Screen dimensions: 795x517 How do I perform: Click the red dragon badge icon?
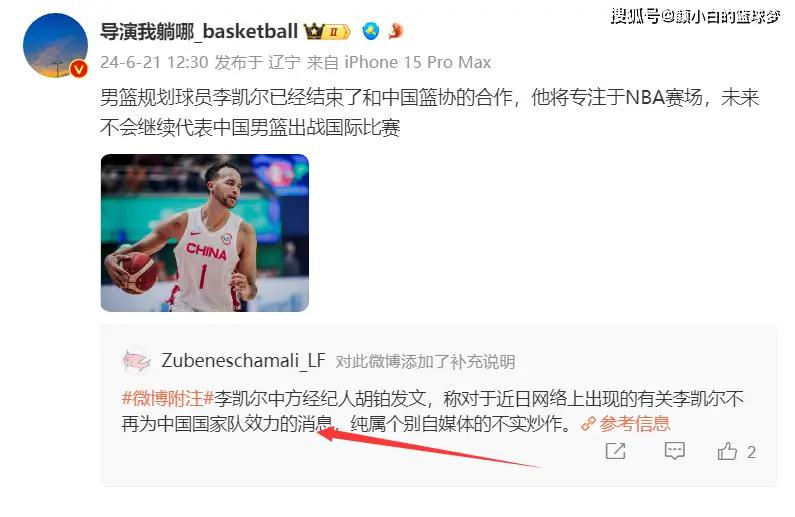point(395,31)
